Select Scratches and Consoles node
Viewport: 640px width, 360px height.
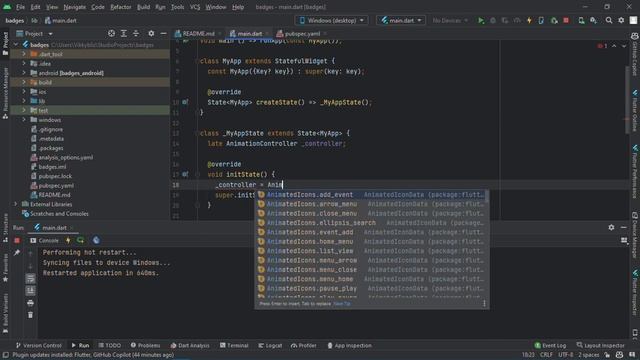[x=59, y=213]
